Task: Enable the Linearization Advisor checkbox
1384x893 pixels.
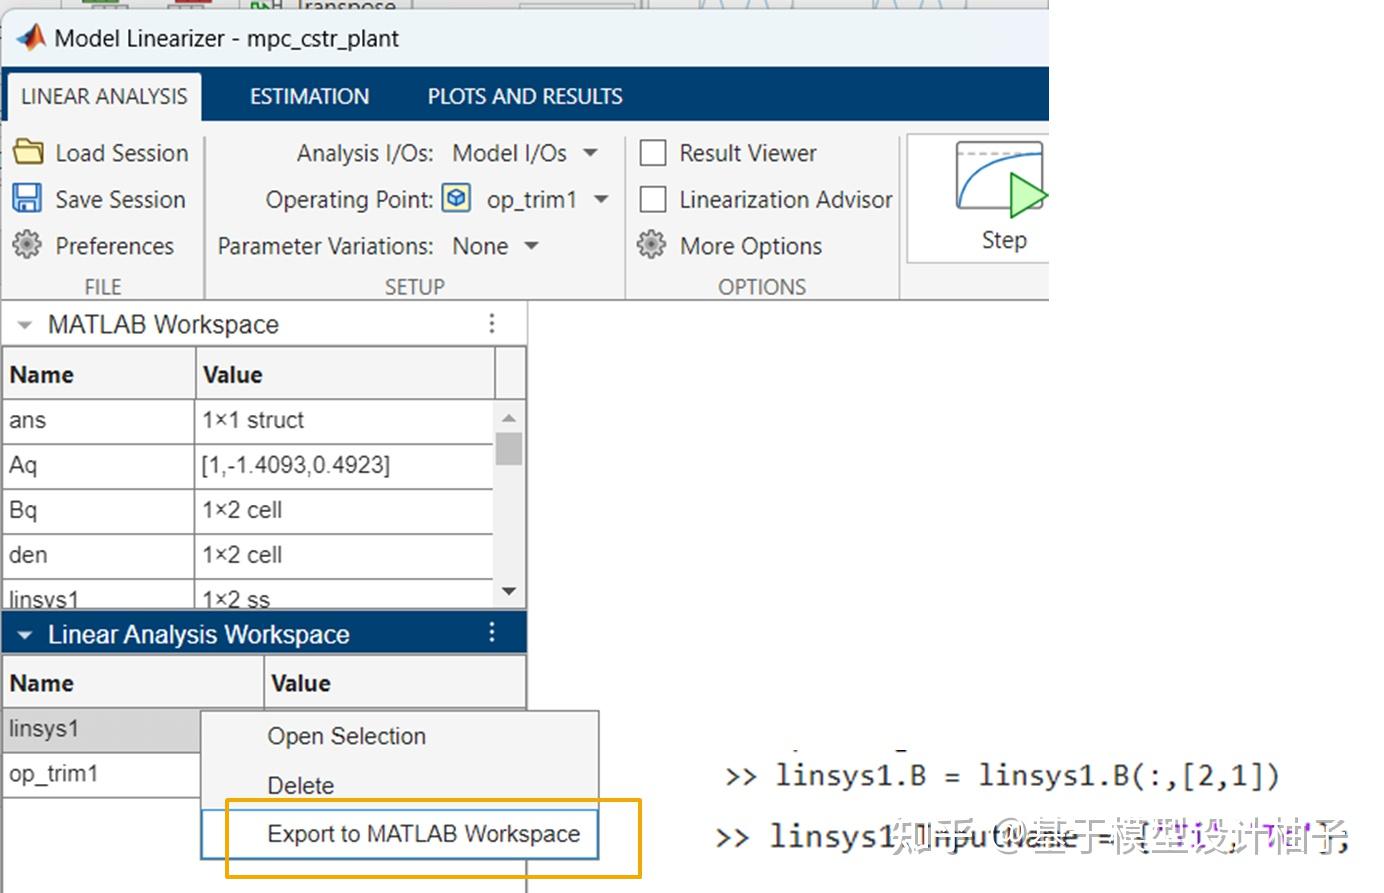Action: tap(653, 198)
